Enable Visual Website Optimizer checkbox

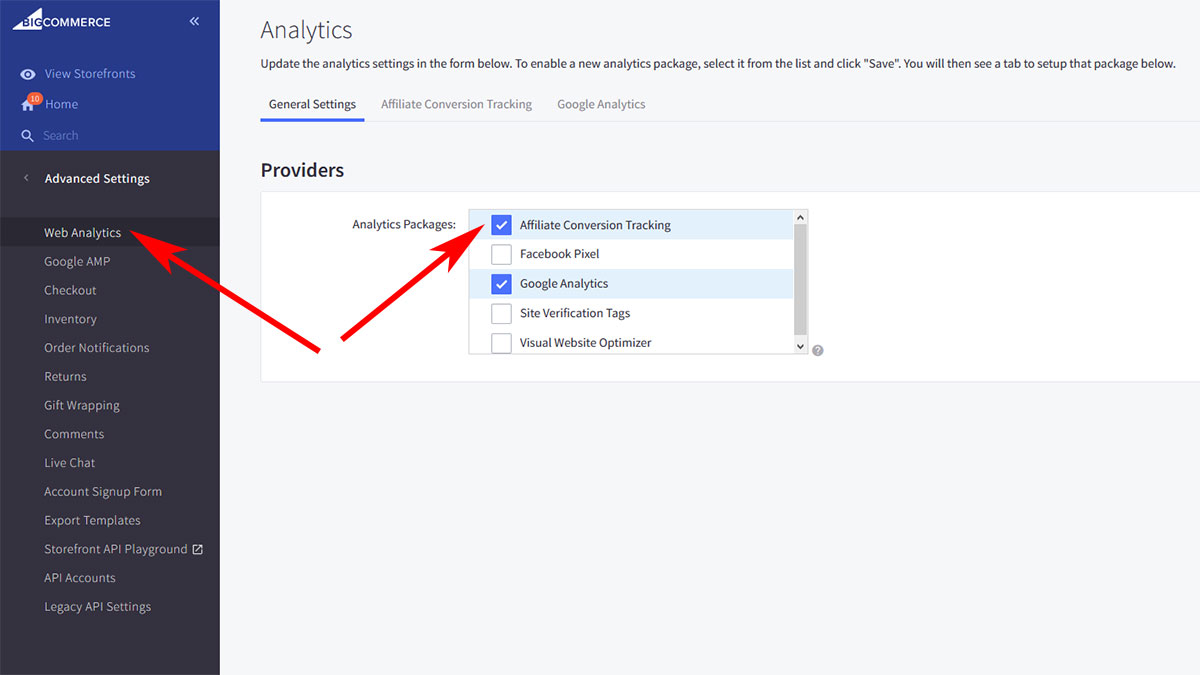pyautogui.click(x=501, y=343)
